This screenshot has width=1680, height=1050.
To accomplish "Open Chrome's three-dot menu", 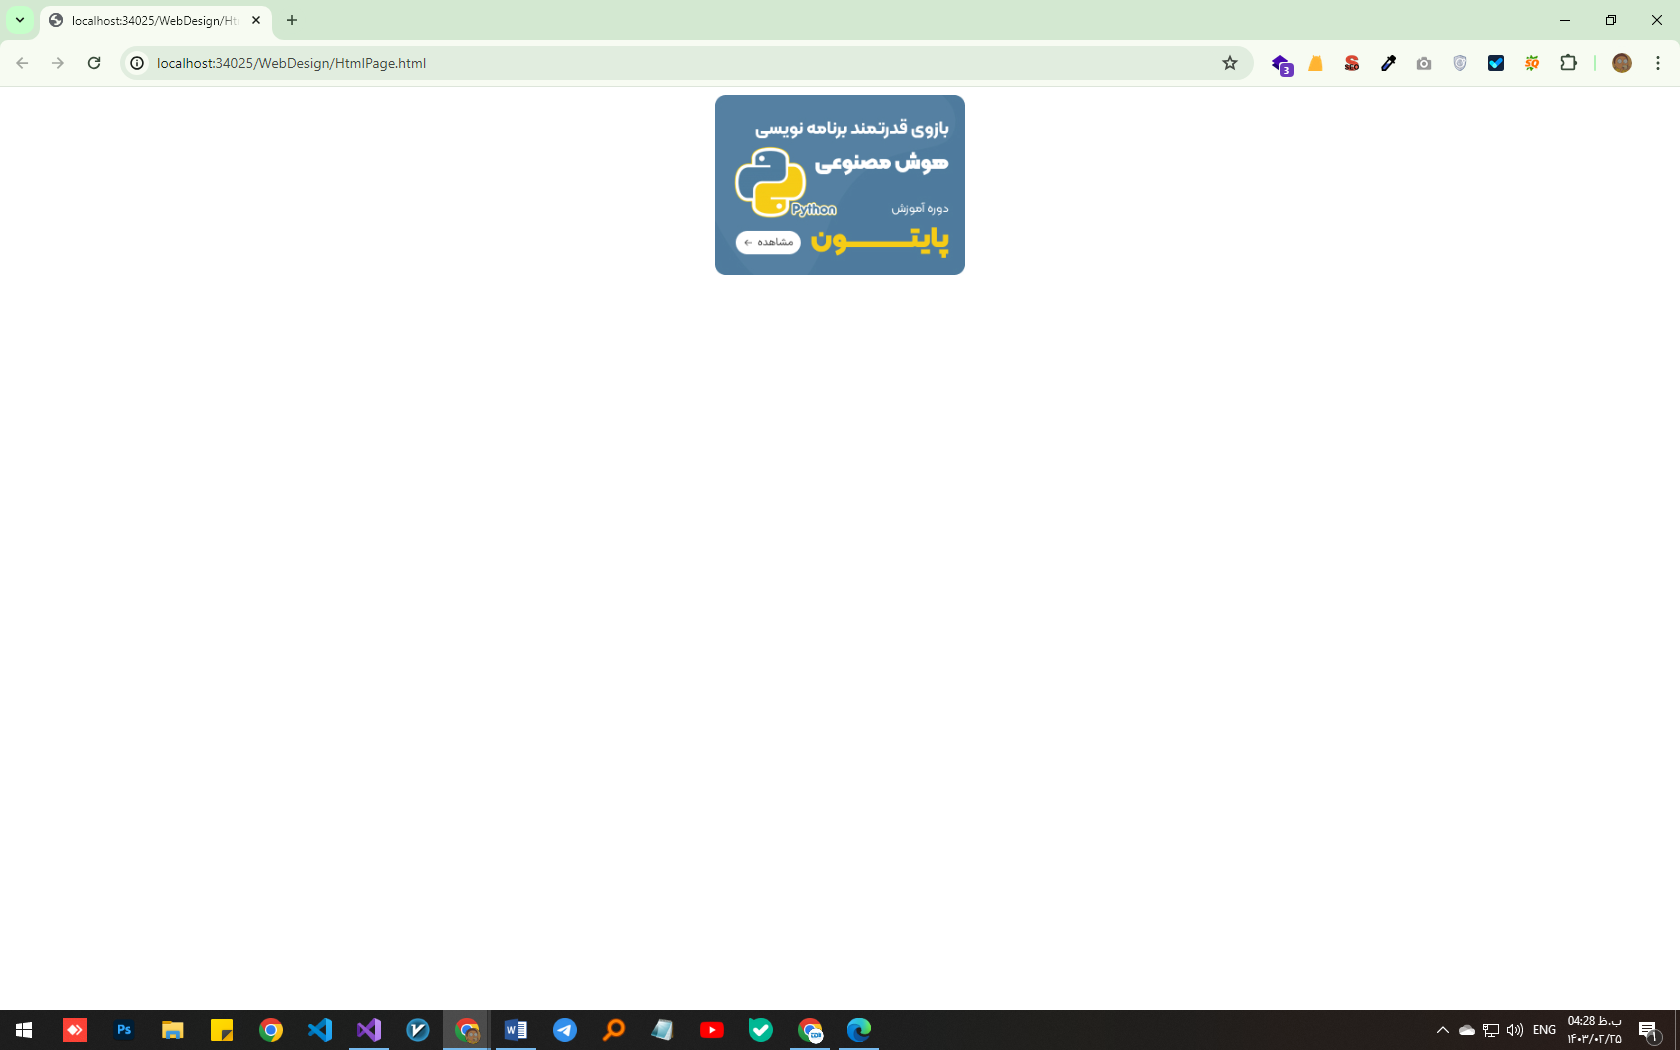I will pos(1658,63).
